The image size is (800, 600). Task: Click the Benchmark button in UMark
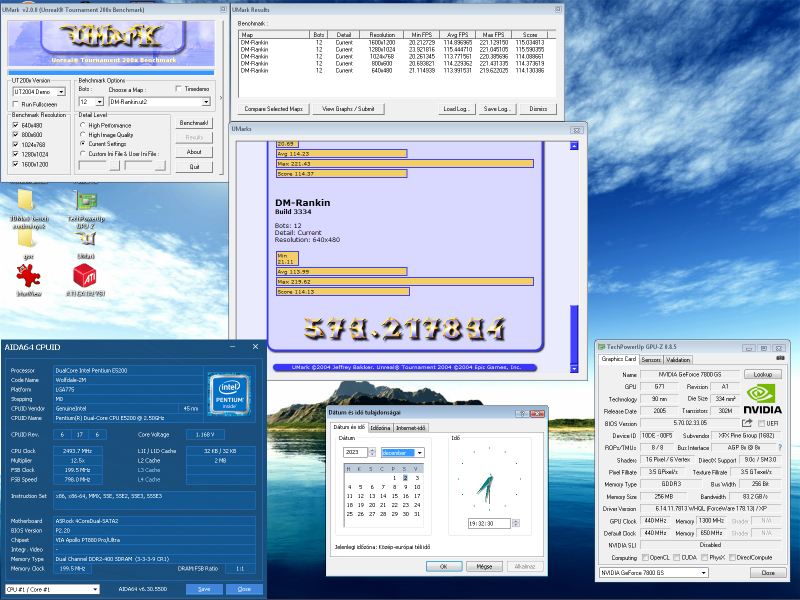pos(194,123)
